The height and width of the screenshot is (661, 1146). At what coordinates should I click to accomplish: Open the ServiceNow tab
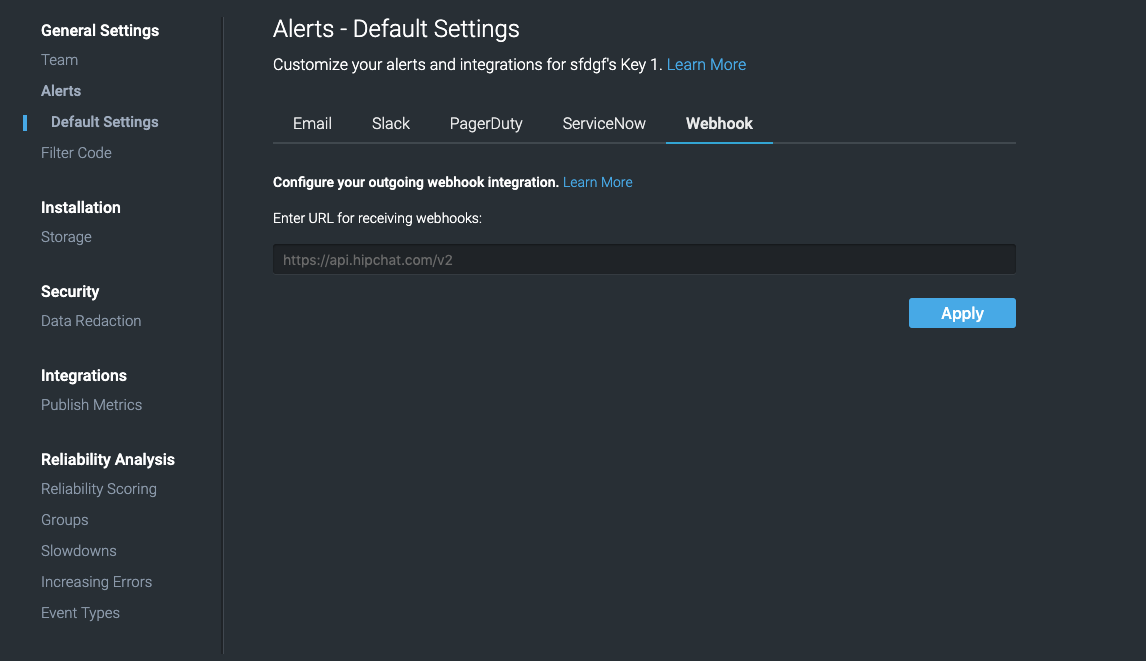[x=604, y=124]
